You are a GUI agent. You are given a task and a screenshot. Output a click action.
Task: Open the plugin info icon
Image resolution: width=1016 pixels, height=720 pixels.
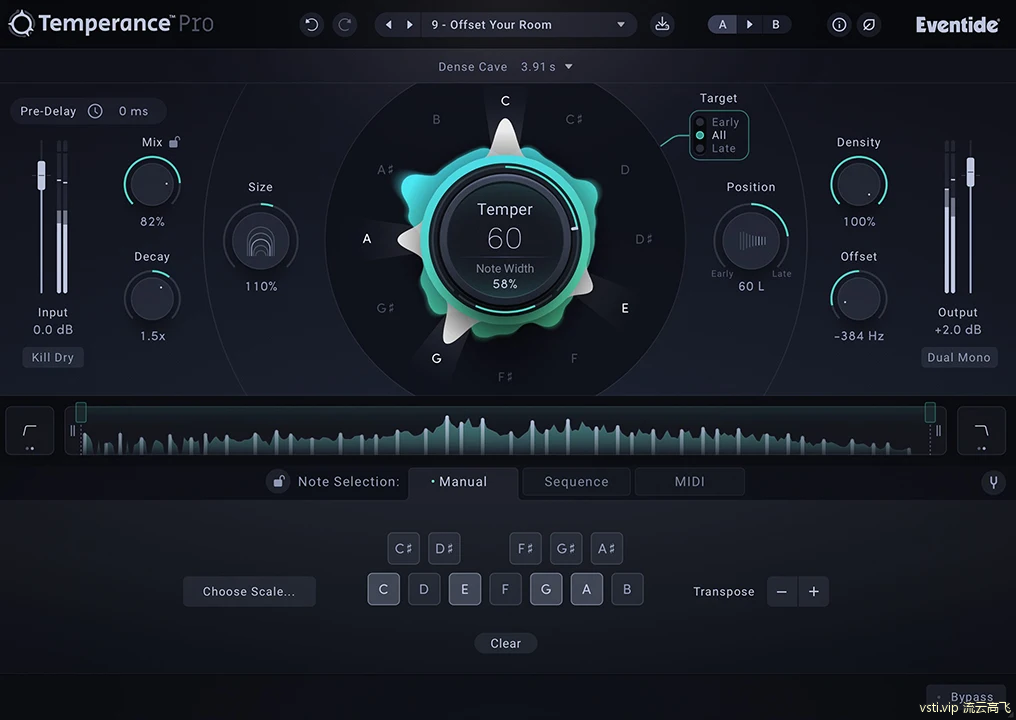coord(839,24)
